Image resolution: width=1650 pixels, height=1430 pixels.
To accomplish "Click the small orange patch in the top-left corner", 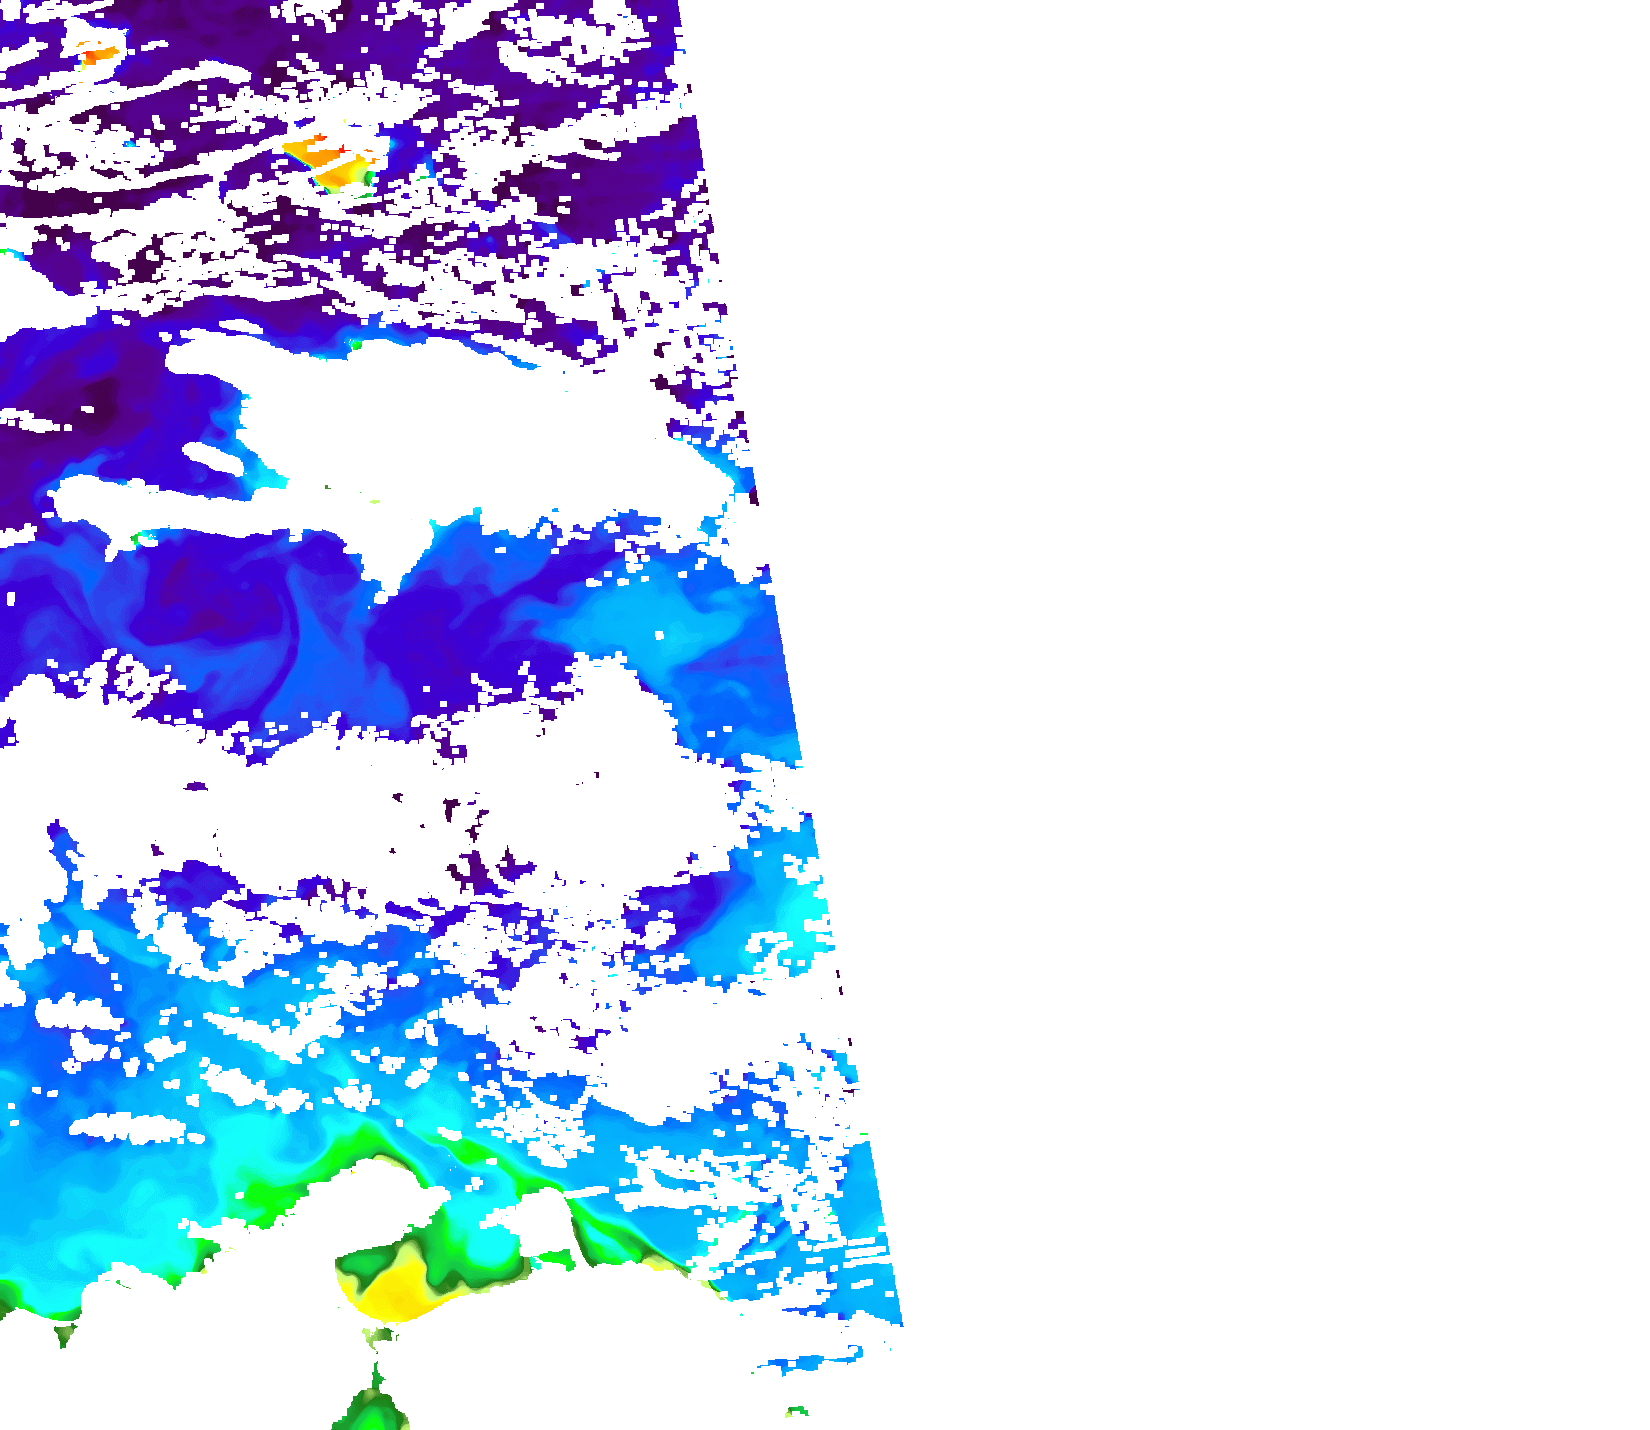I will click(x=100, y=55).
